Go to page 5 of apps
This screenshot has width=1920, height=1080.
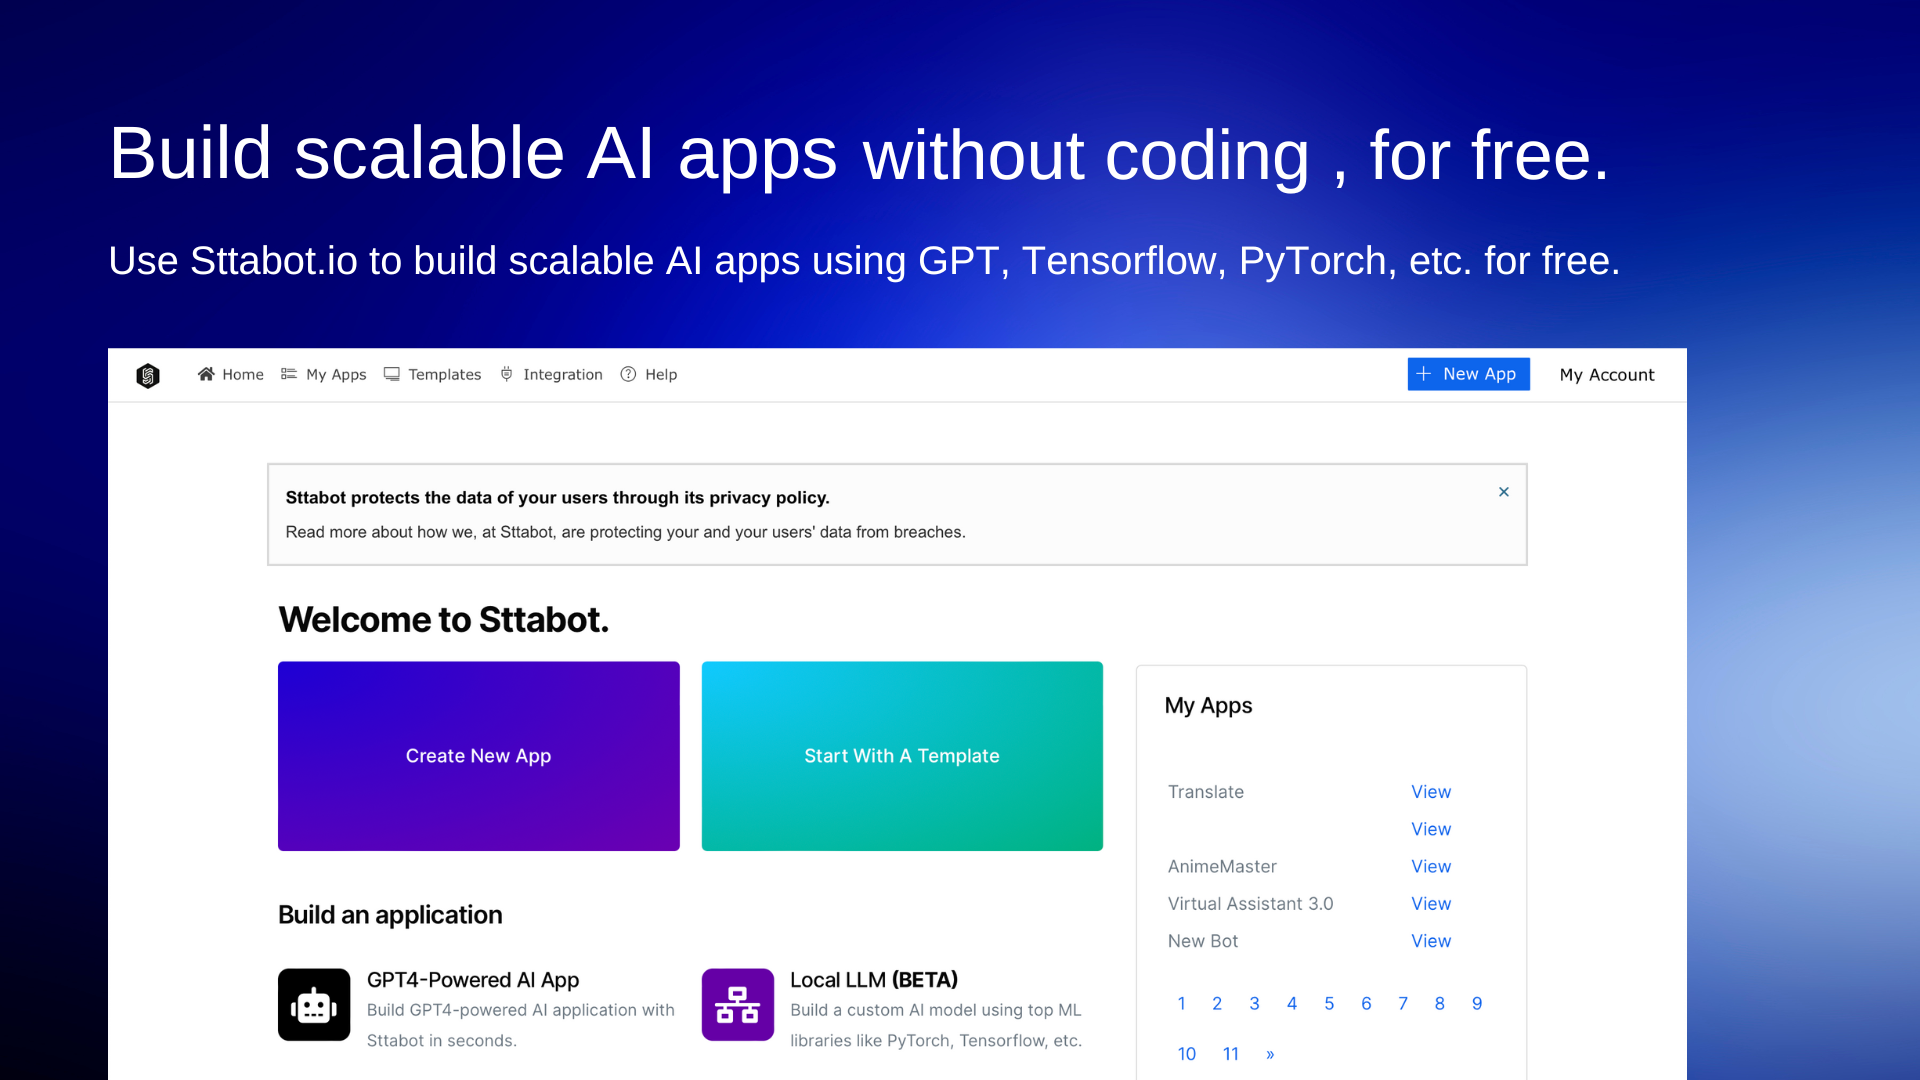click(x=1329, y=1004)
